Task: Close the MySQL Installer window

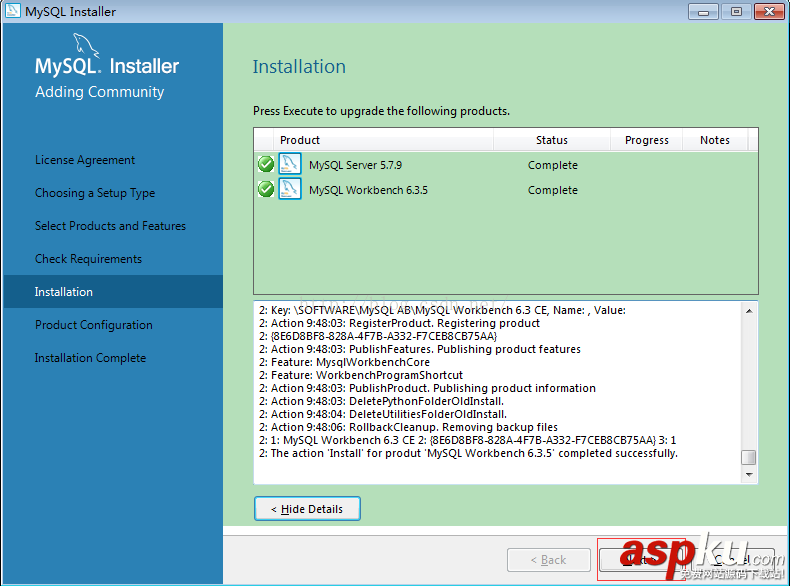Action: pyautogui.click(x=769, y=12)
